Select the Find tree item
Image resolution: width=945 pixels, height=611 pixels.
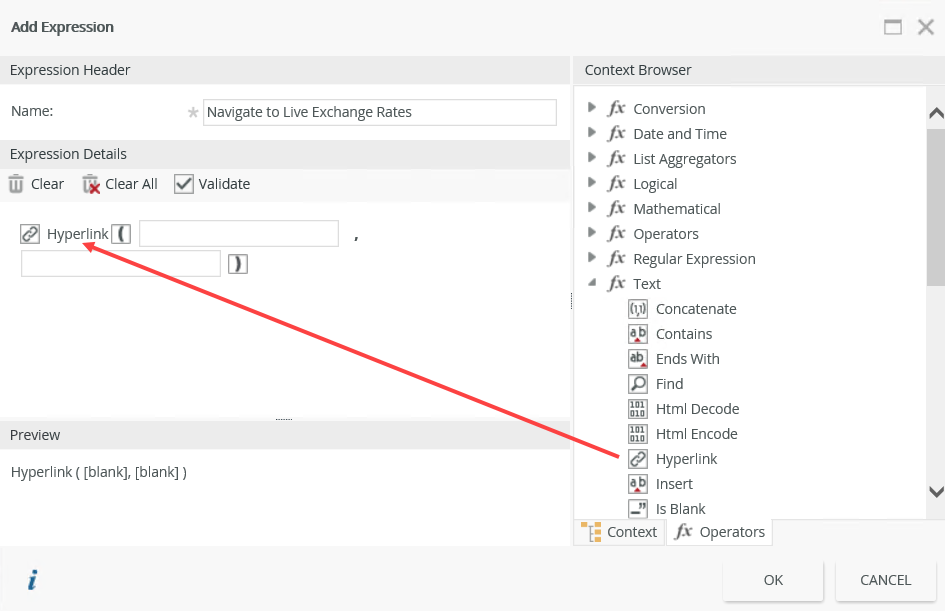coord(670,384)
